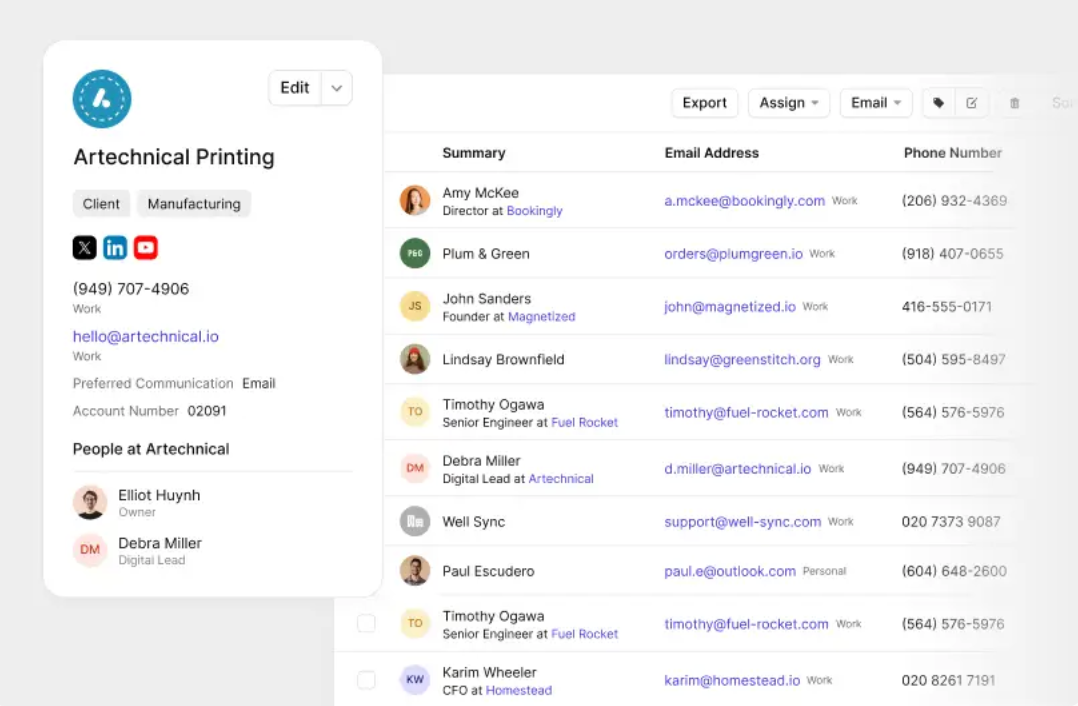The width and height of the screenshot is (1078, 706).
Task: Click Karim Wheeler's KW avatar
Action: pos(415,680)
